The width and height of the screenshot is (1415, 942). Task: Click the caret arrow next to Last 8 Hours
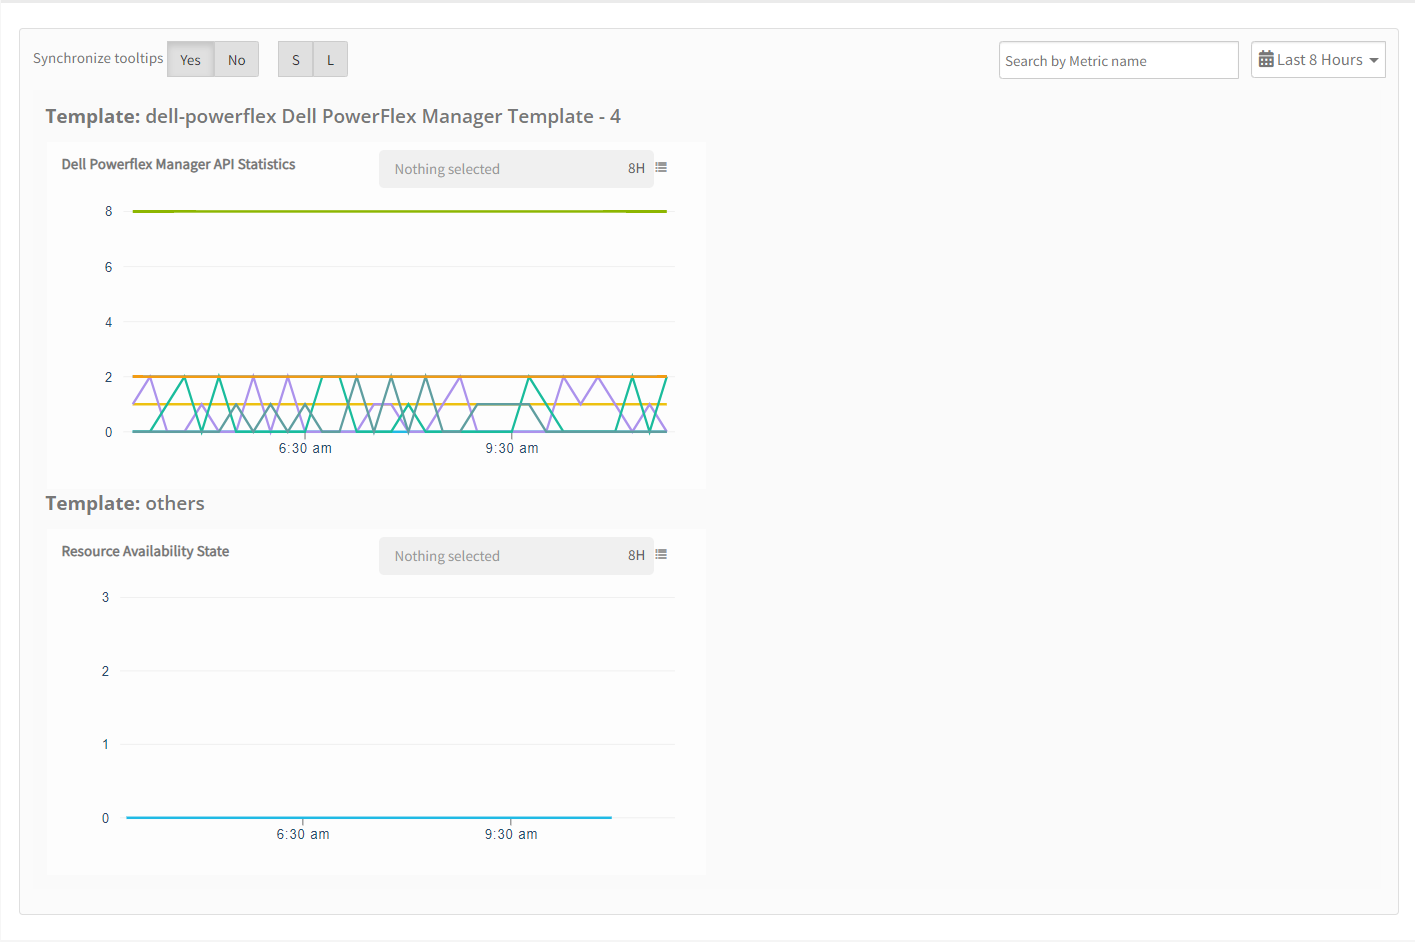pyautogui.click(x=1374, y=61)
